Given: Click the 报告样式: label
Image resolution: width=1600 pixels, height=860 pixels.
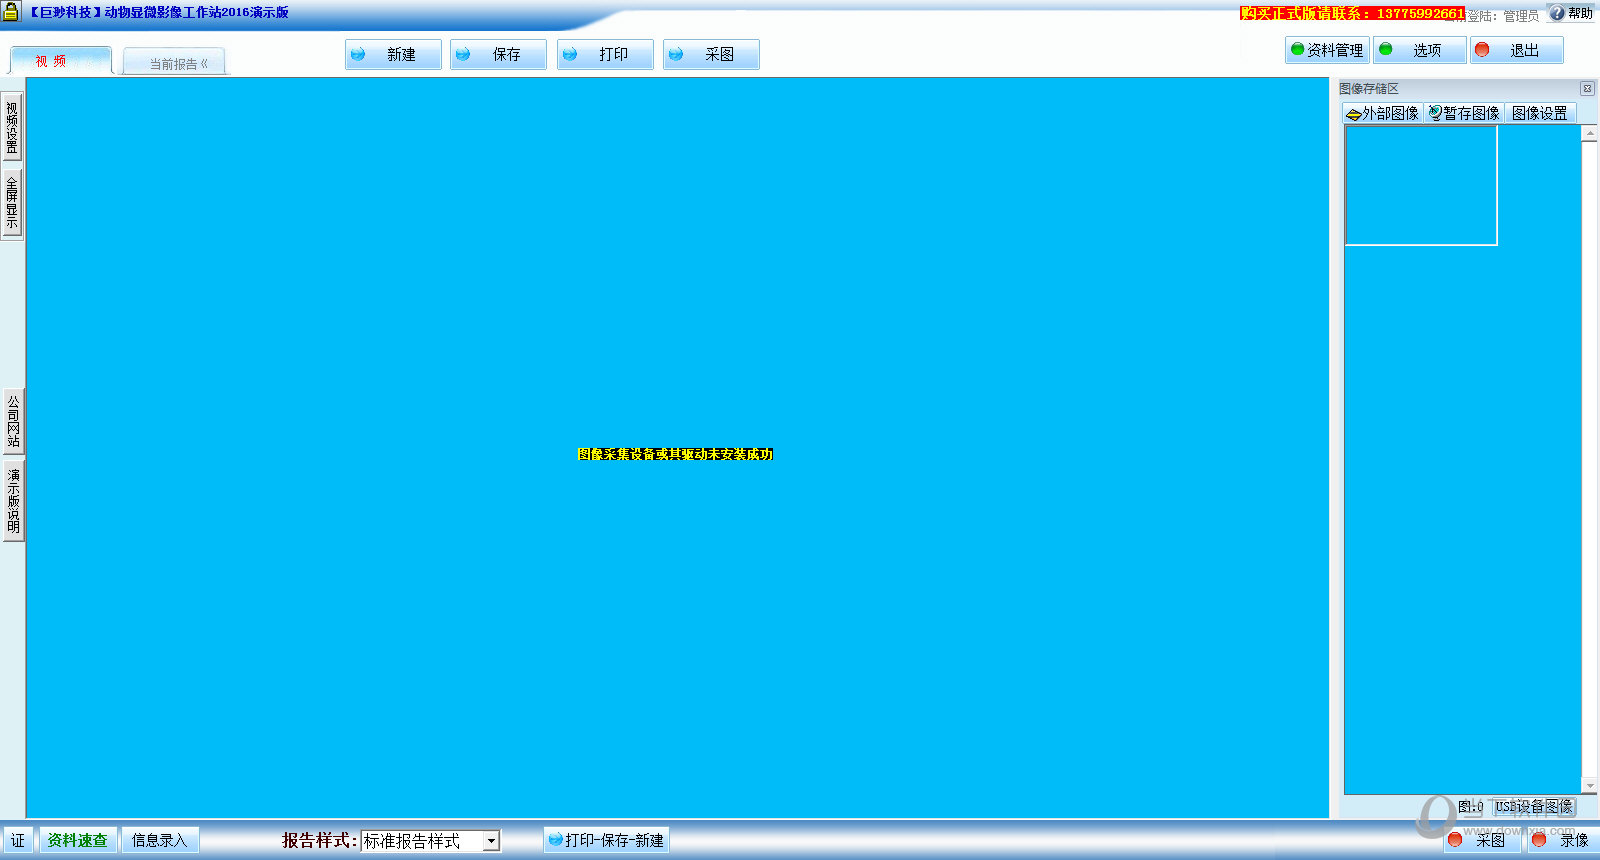Looking at the screenshot, I should (x=319, y=840).
